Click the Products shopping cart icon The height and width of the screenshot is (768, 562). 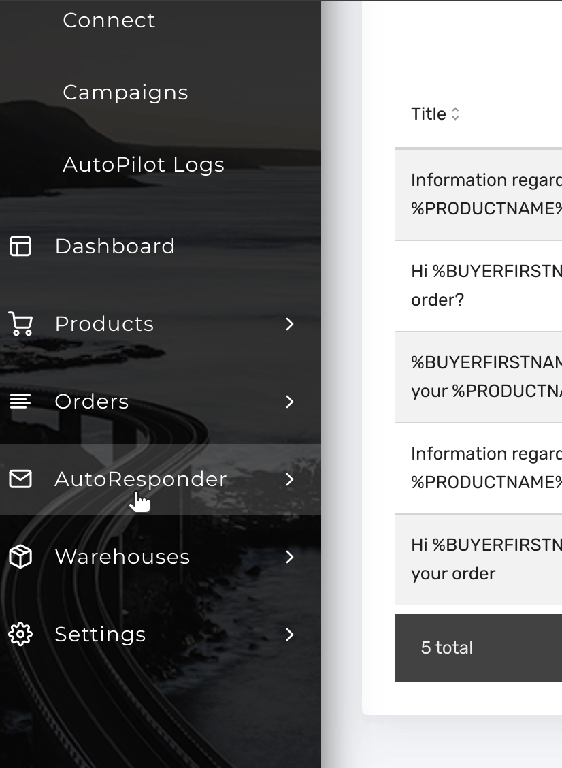tap(21, 324)
